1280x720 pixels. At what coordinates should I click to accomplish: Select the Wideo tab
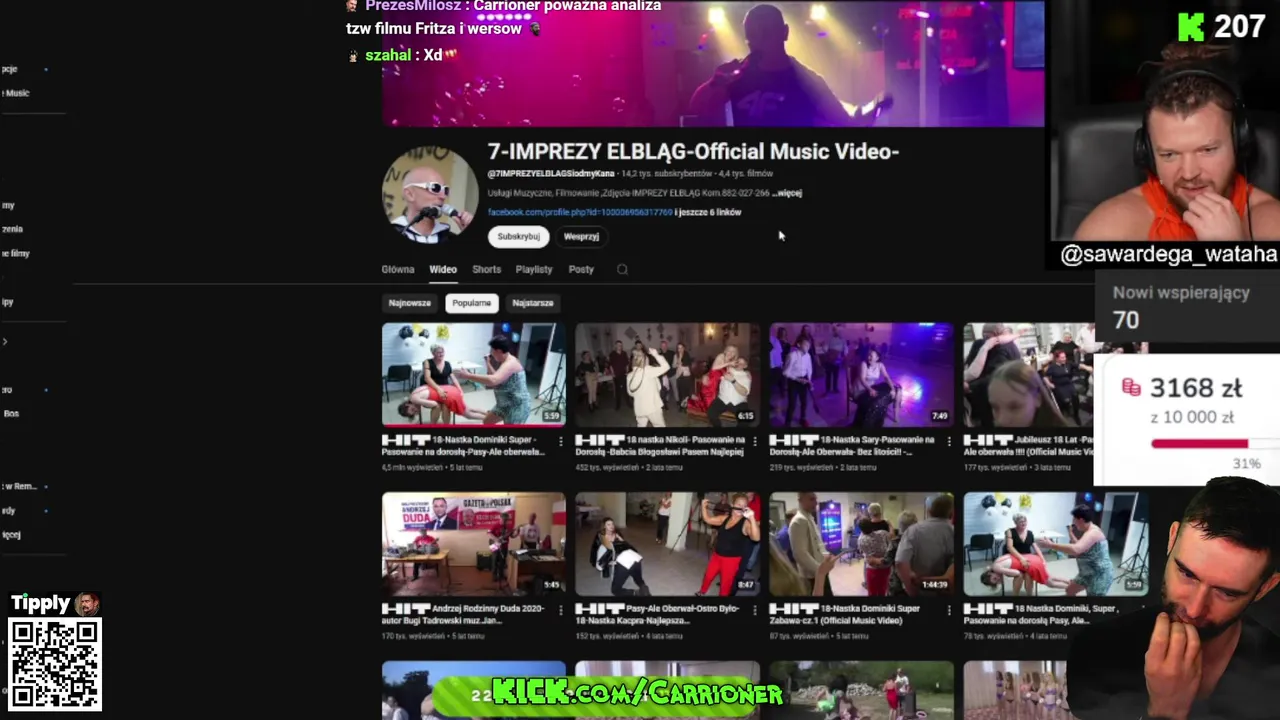click(443, 269)
